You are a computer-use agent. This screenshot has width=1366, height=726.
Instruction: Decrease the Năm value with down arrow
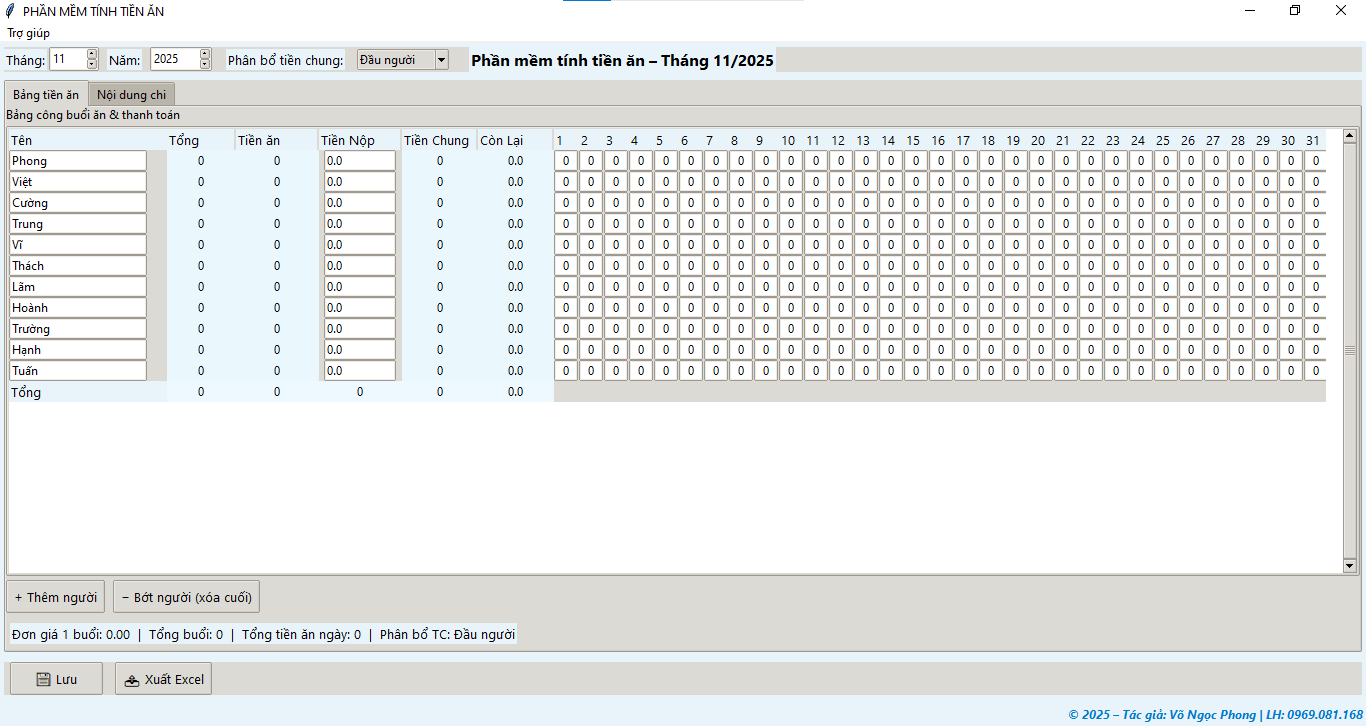pyautogui.click(x=205, y=65)
